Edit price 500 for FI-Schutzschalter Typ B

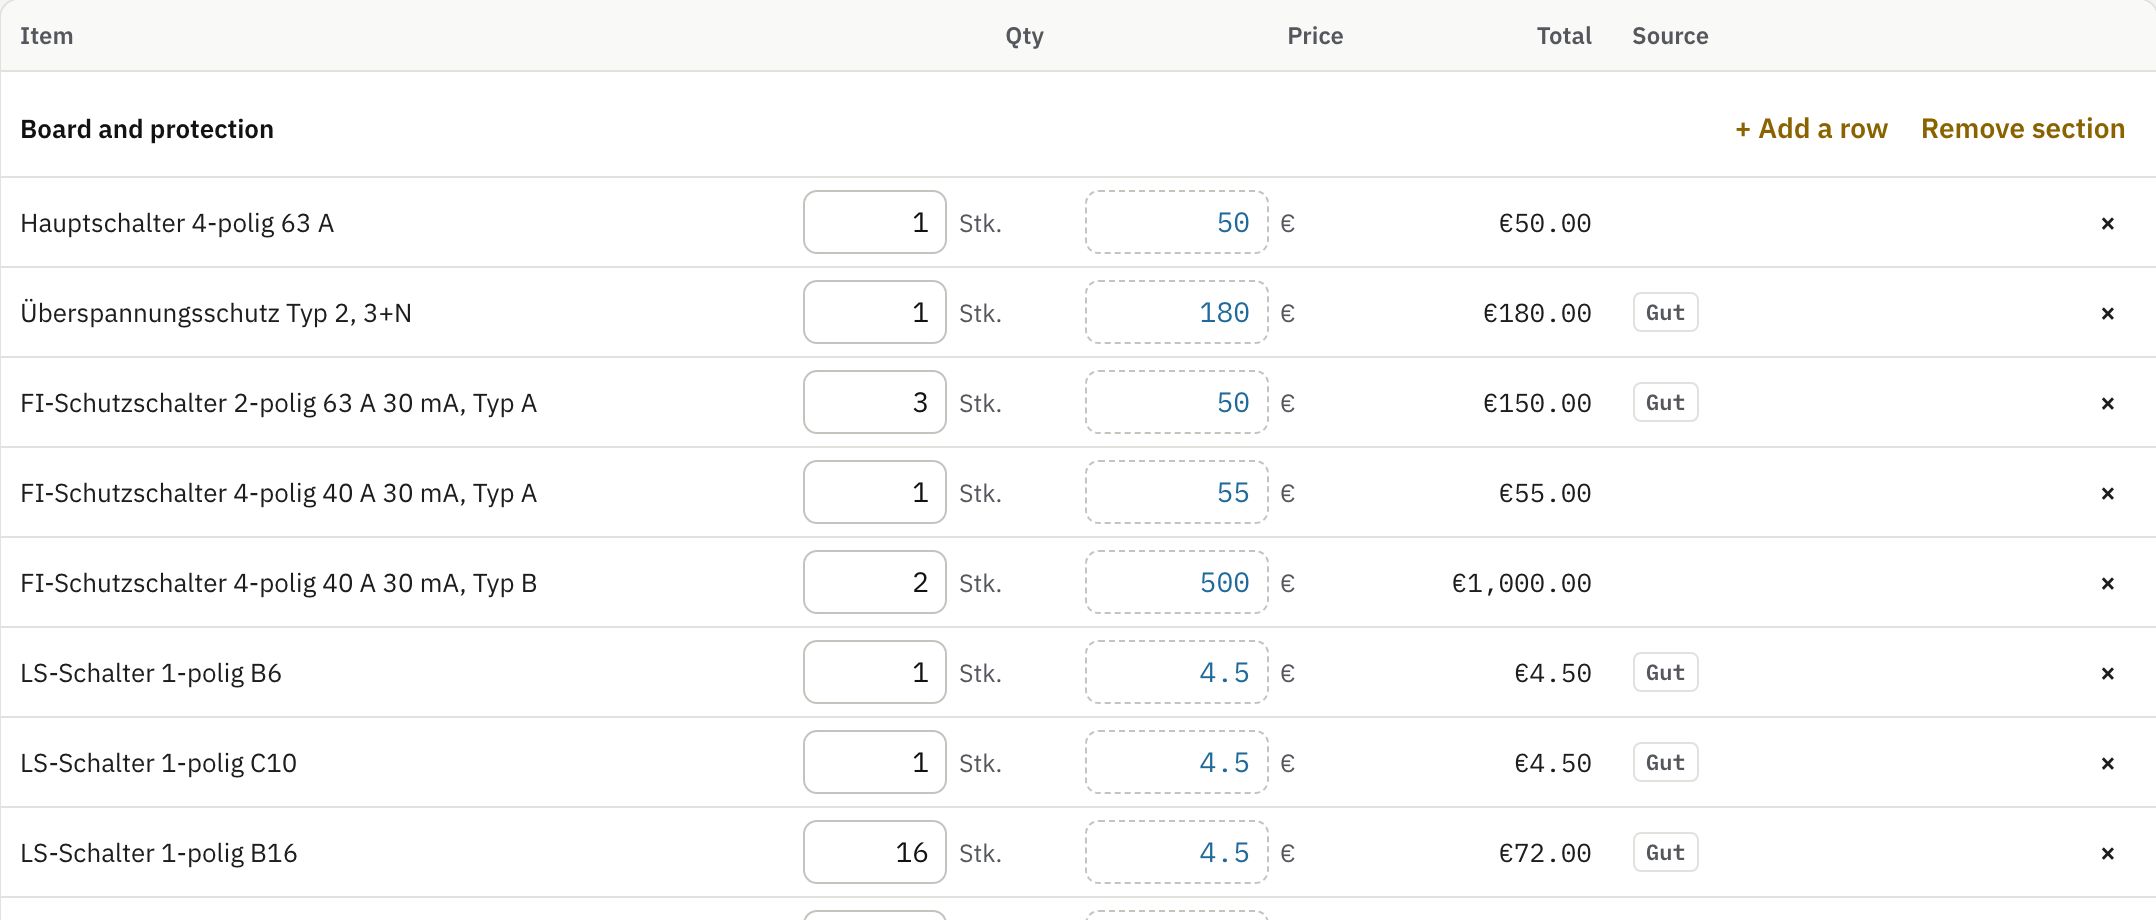(1177, 582)
